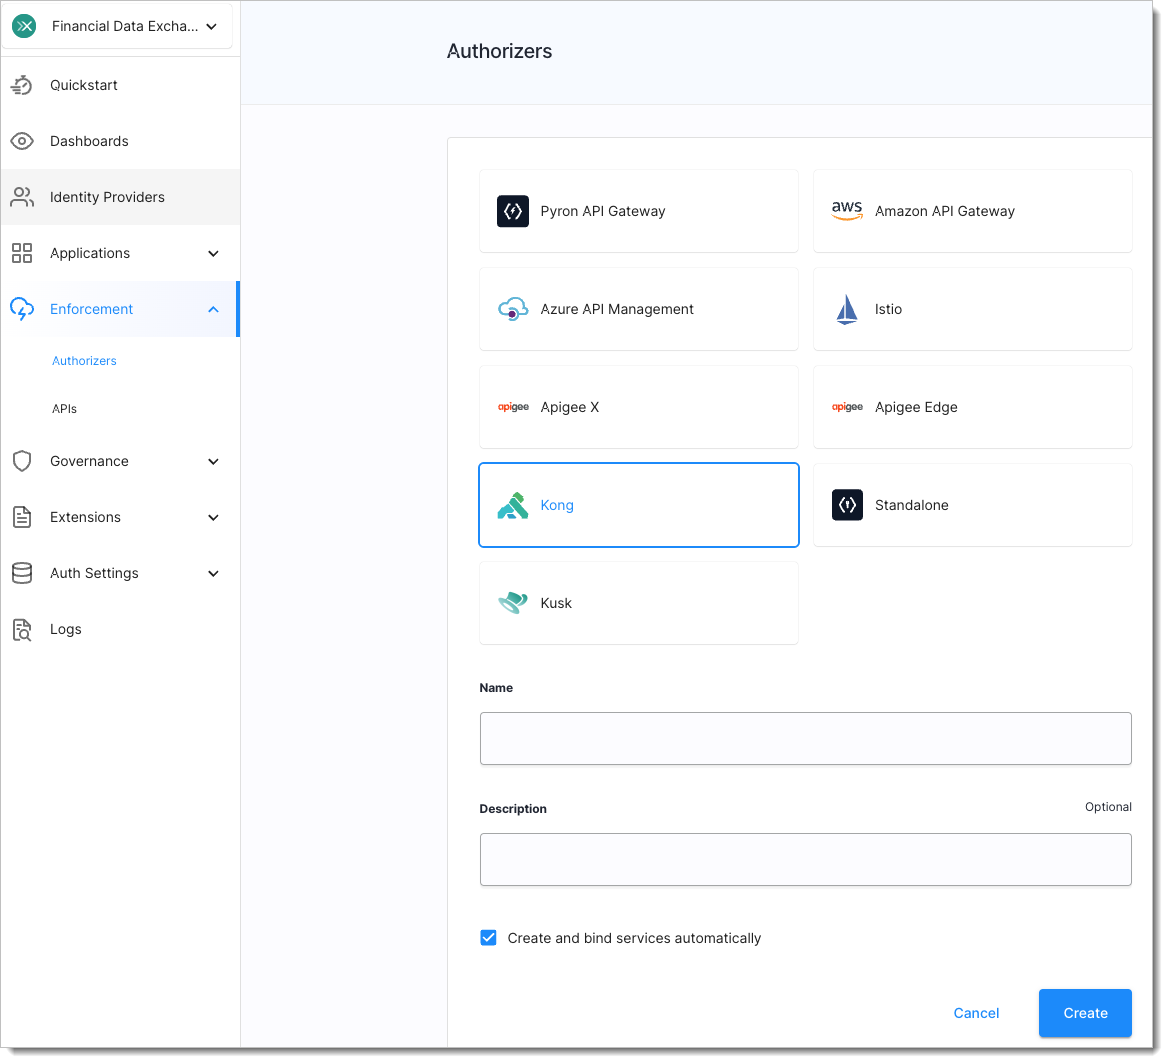Choose the Pyron API Gateway authorizer label

tap(603, 212)
